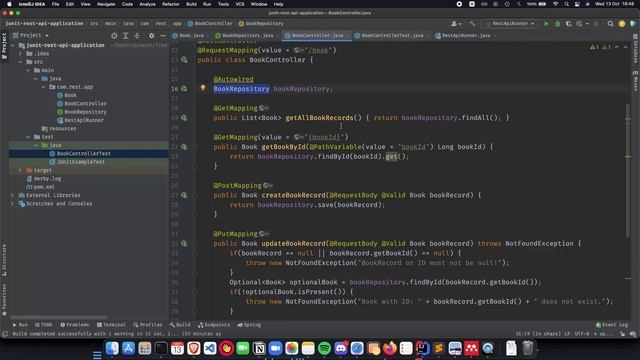640x360 pixels.
Task: Collapse the main folder
Action: point(28,70)
